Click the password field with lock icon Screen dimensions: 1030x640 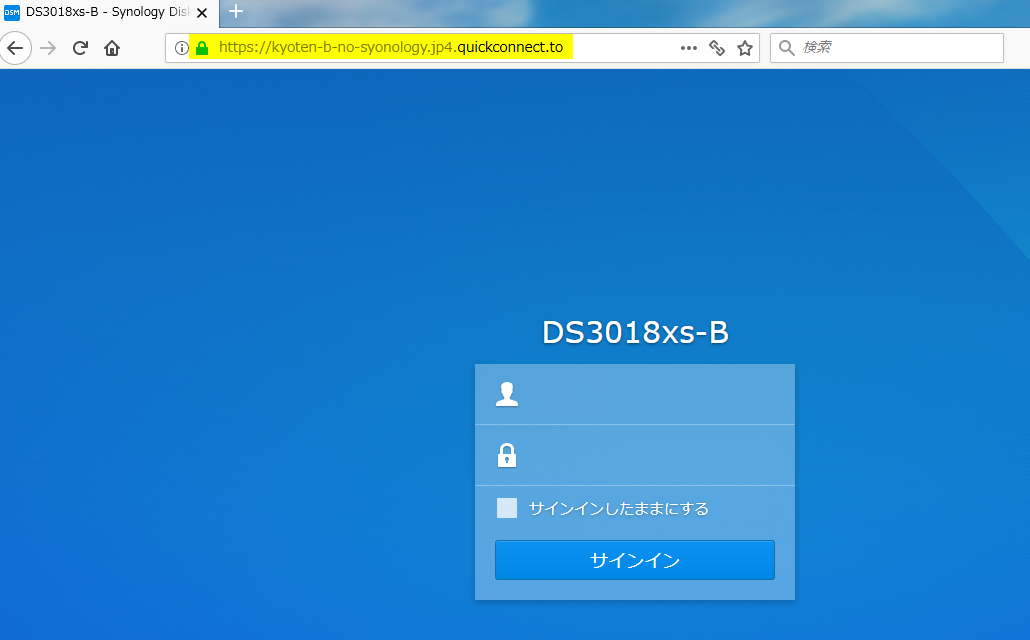coord(635,455)
